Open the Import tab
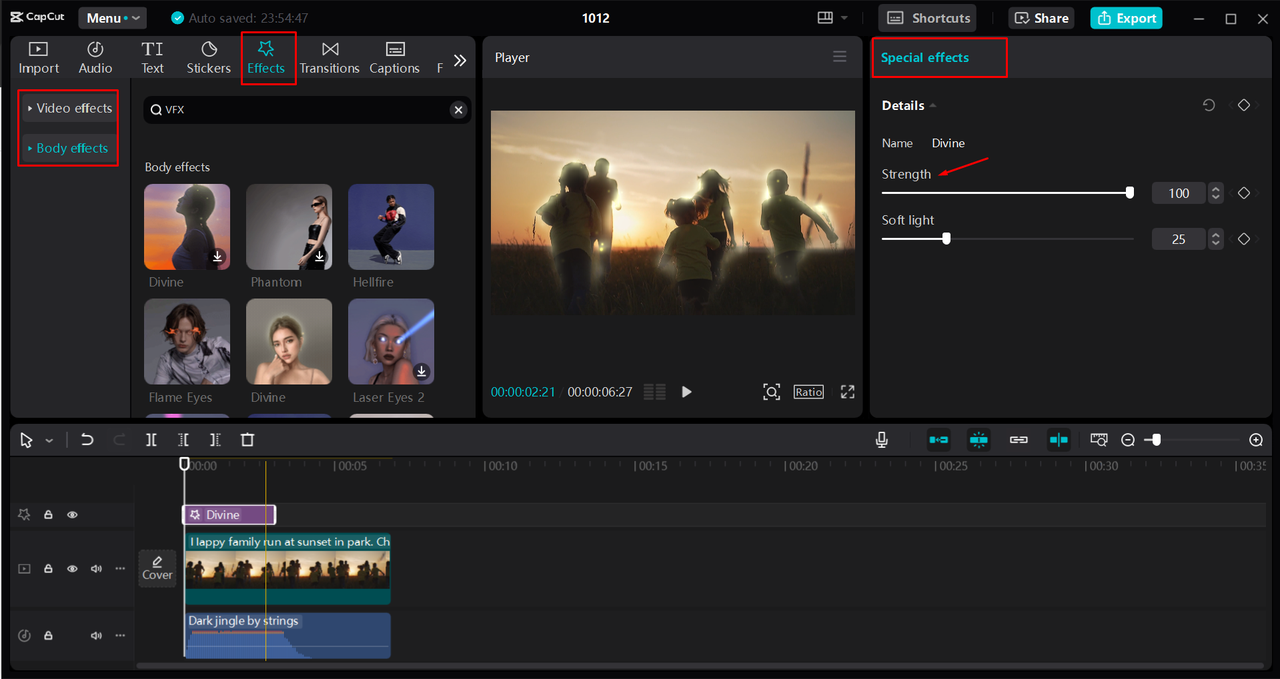The width and height of the screenshot is (1280, 679). [x=39, y=58]
